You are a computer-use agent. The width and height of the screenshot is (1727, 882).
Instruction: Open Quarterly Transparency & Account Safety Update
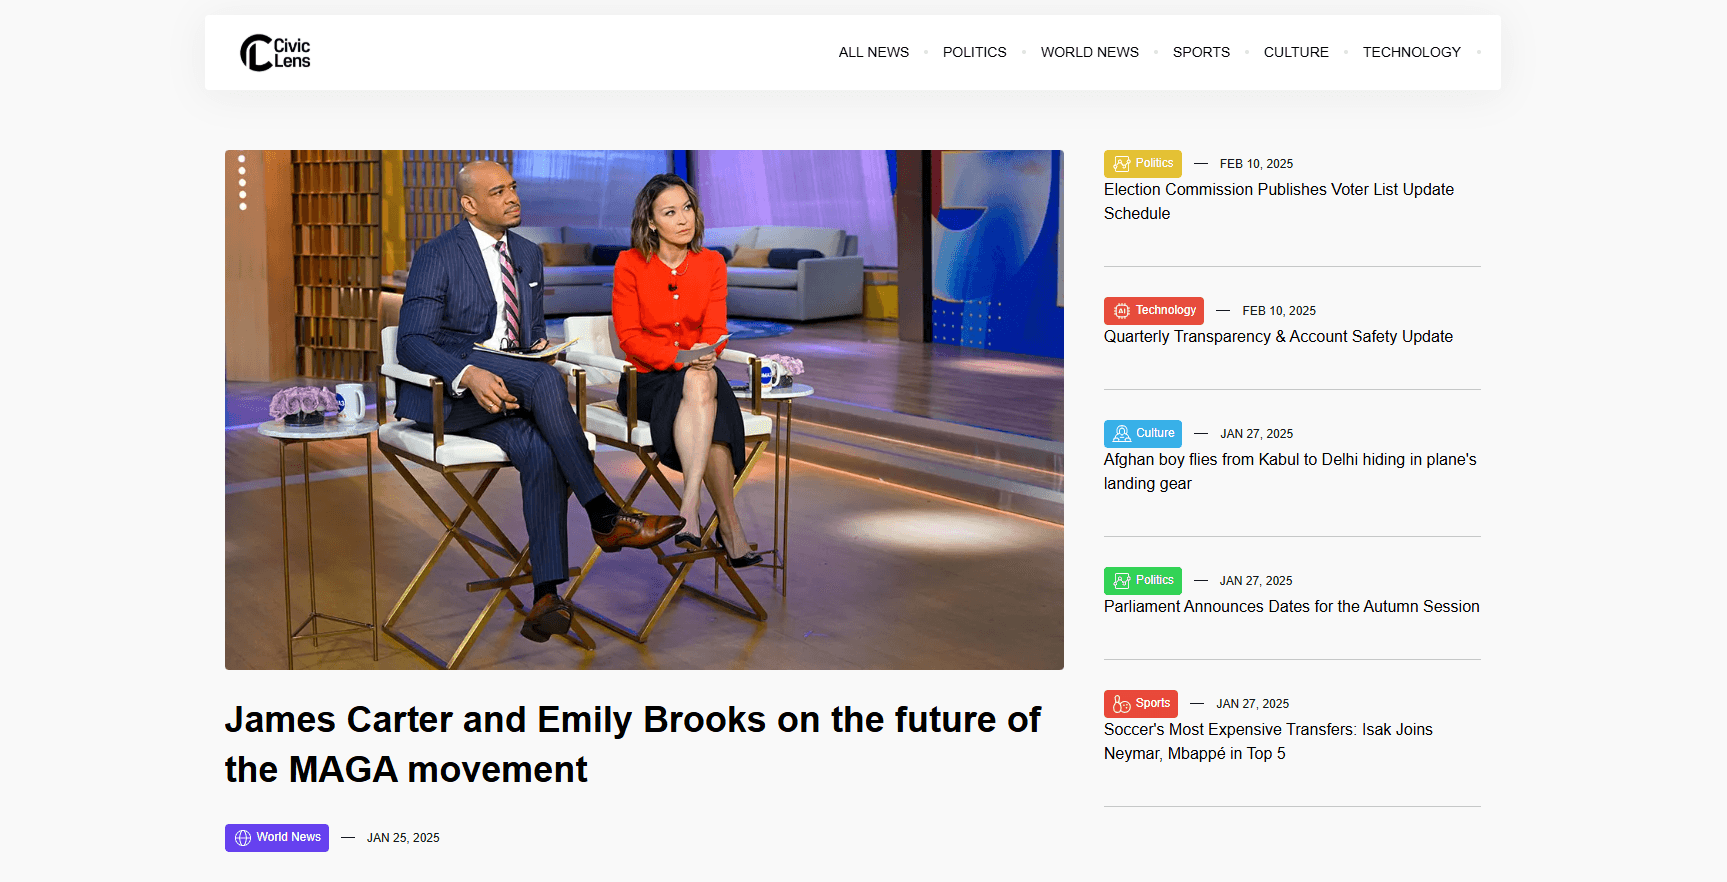tap(1278, 337)
